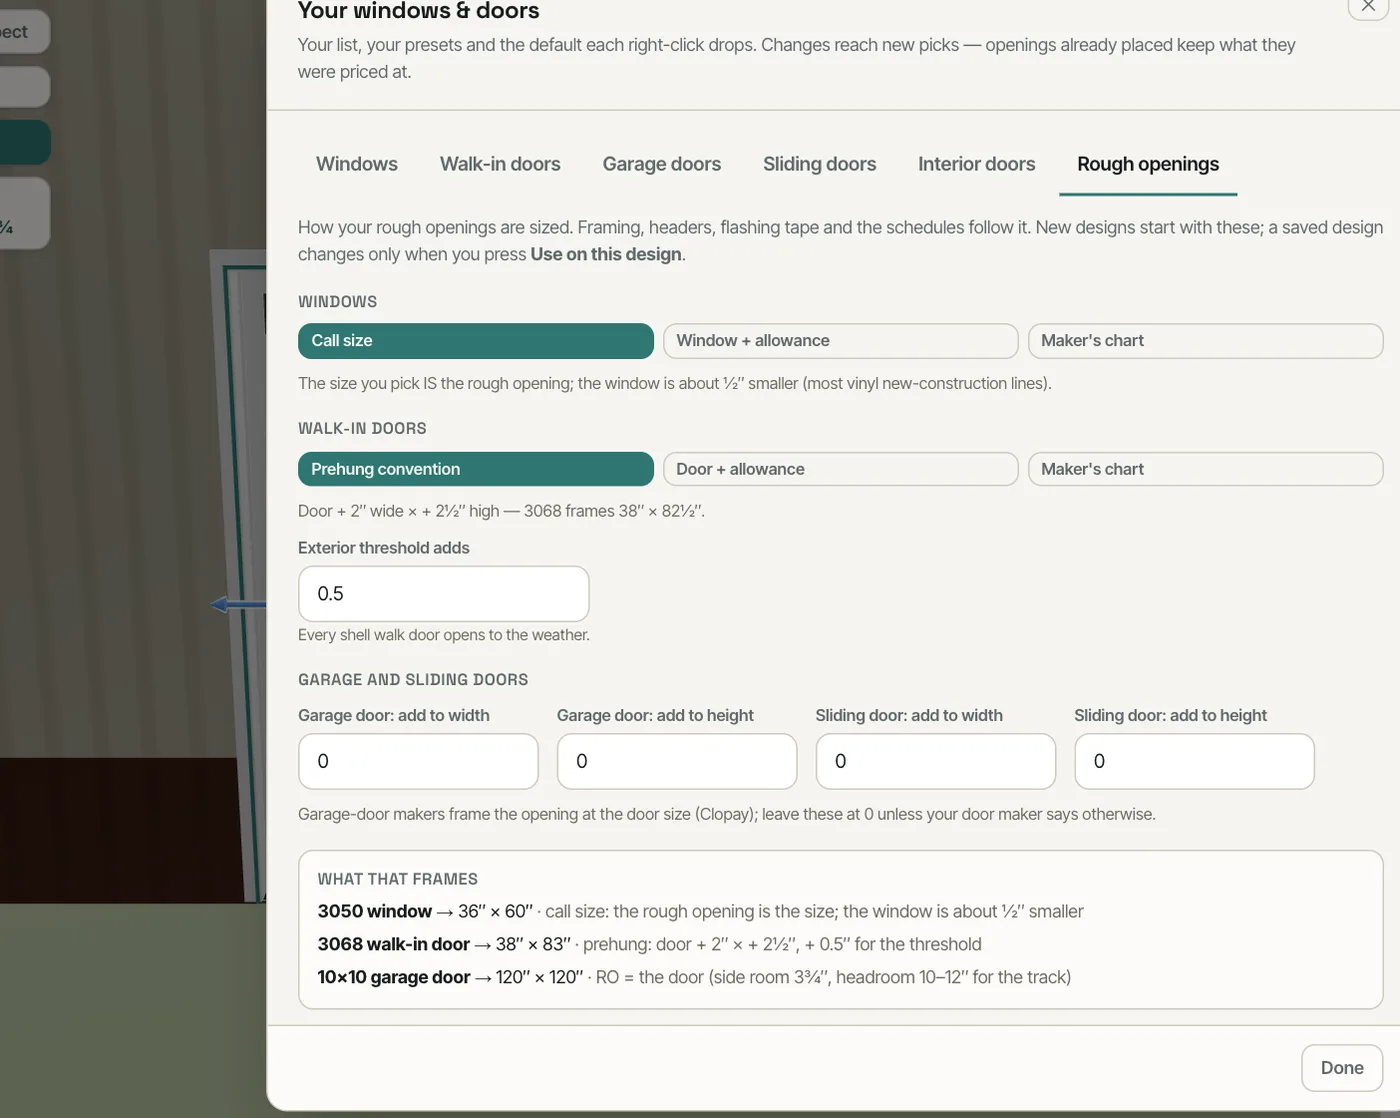The image size is (1400, 1118).
Task: Click the blue arrow handle in 3D view
Action: click(238, 604)
